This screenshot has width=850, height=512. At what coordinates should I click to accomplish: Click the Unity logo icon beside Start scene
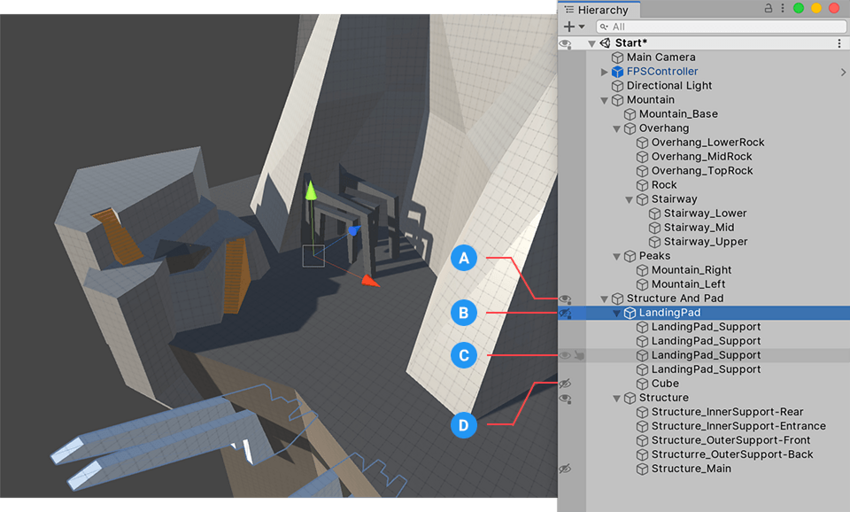pos(605,44)
